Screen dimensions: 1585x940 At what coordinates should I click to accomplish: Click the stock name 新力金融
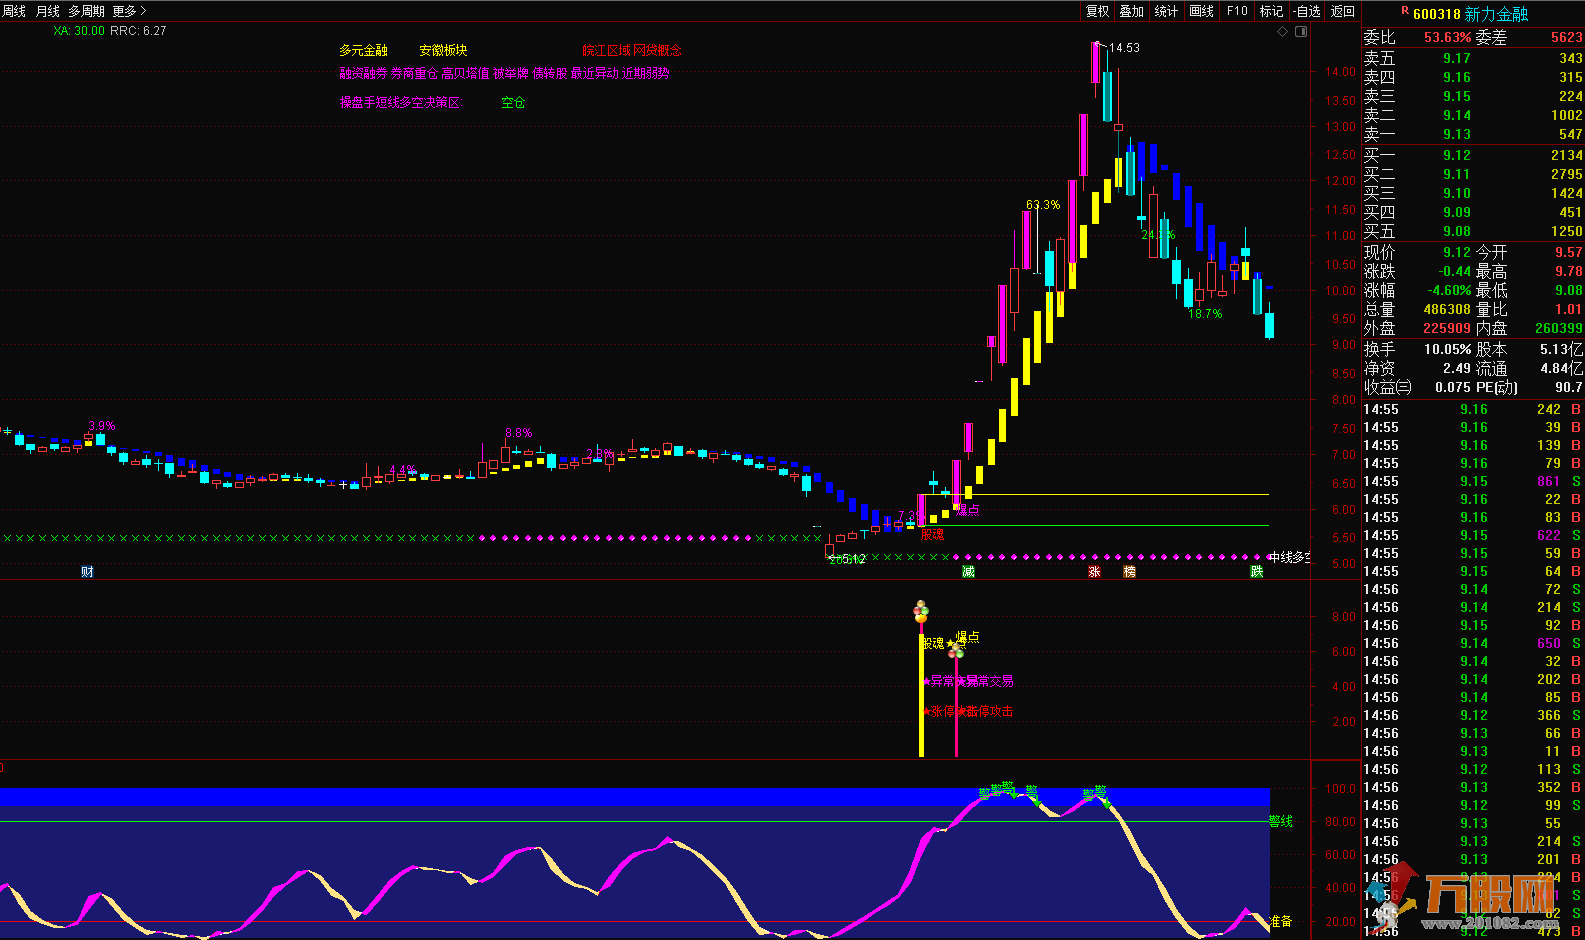pos(1496,14)
